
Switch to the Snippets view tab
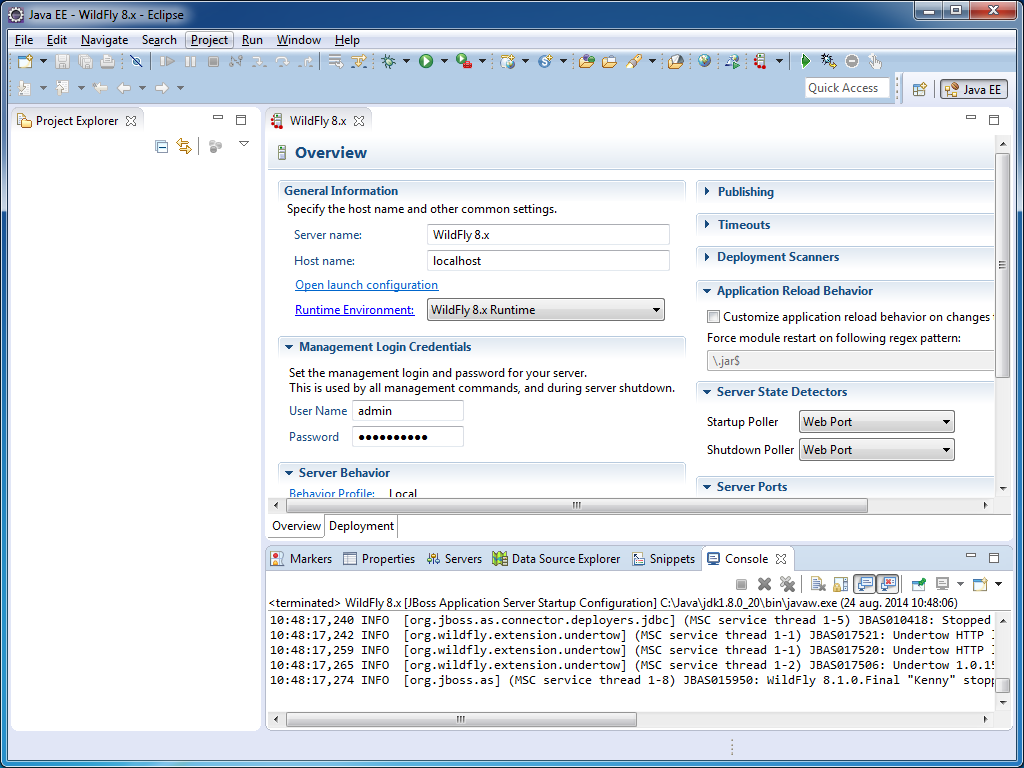coord(664,559)
